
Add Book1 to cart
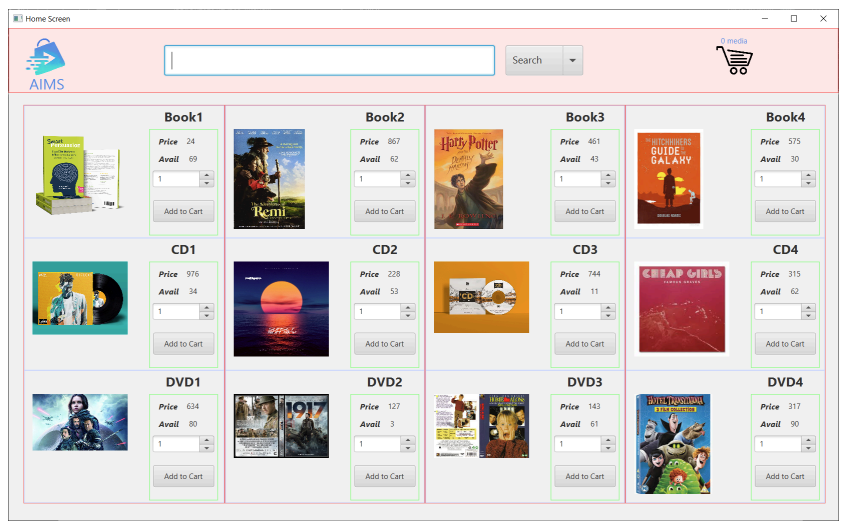point(183,211)
